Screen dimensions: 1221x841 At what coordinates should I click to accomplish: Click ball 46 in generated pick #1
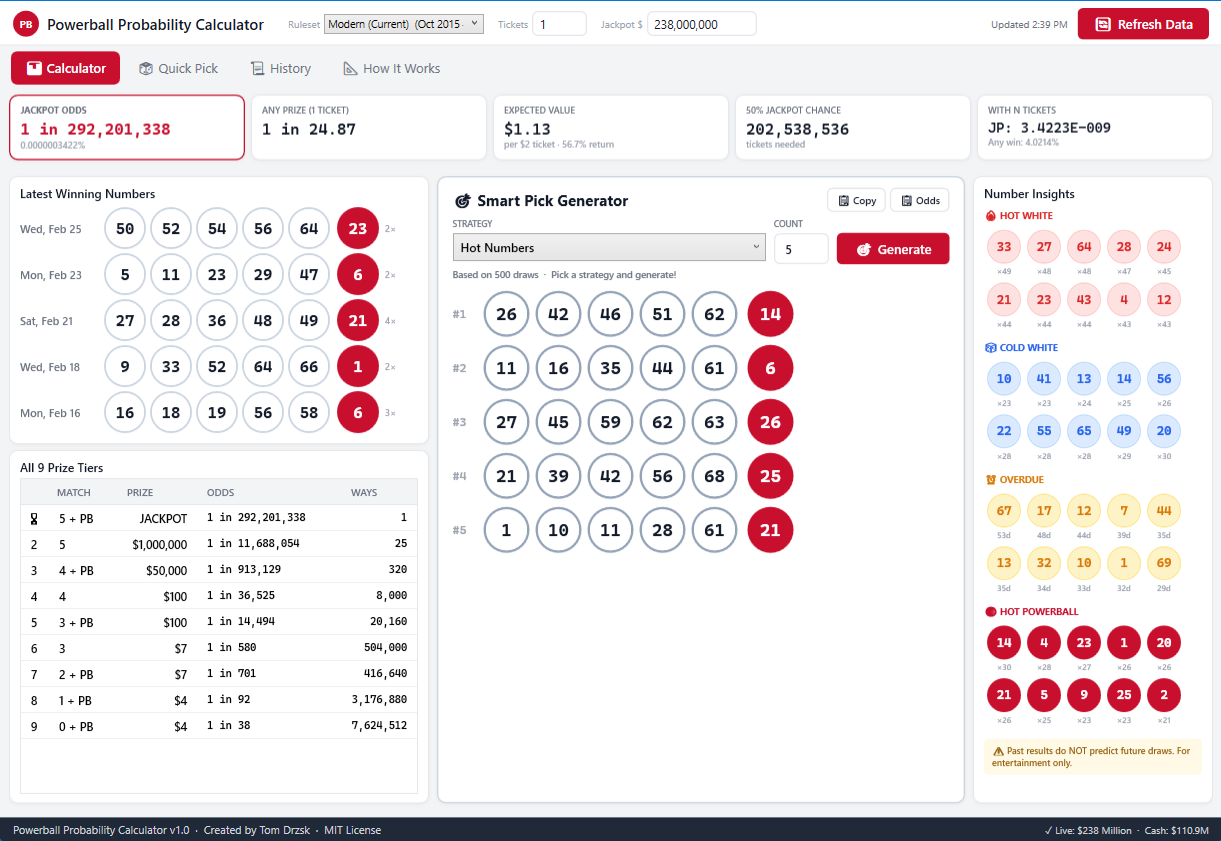[x=610, y=314]
